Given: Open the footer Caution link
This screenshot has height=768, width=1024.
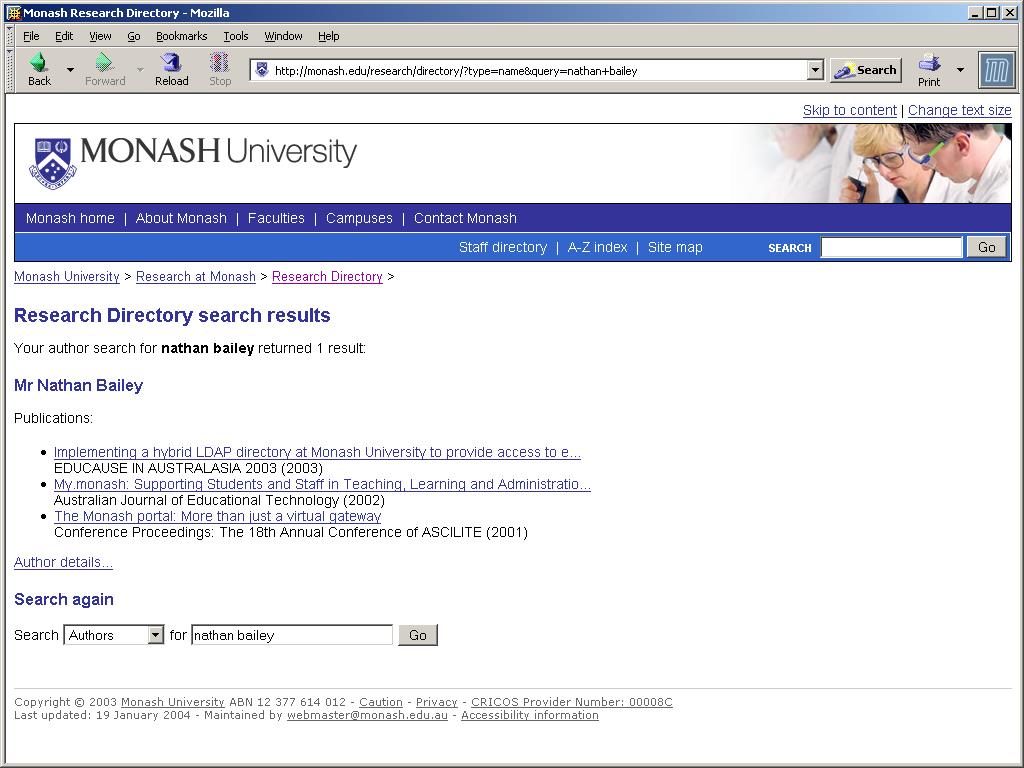Looking at the screenshot, I should [x=381, y=702].
